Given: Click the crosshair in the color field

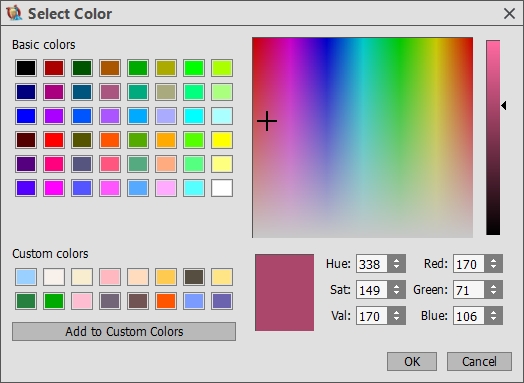Looking at the screenshot, I should [267, 121].
